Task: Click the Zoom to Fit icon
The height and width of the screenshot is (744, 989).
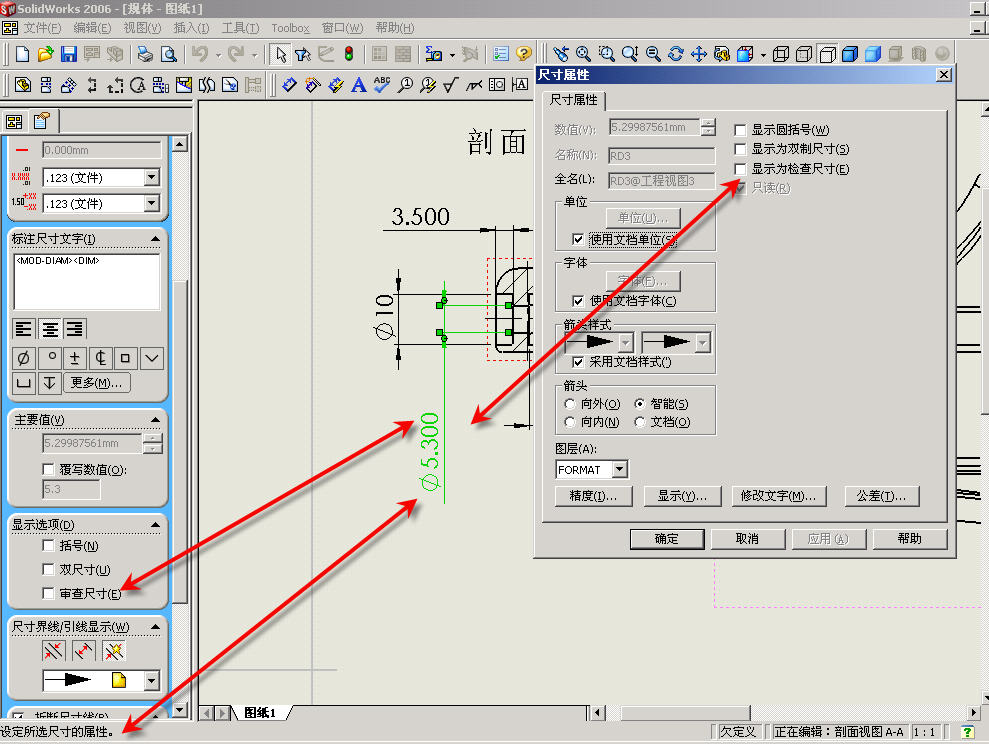Action: 583,54
